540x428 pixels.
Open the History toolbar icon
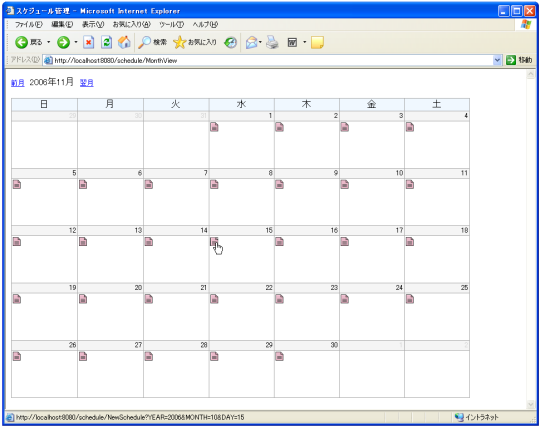point(230,42)
